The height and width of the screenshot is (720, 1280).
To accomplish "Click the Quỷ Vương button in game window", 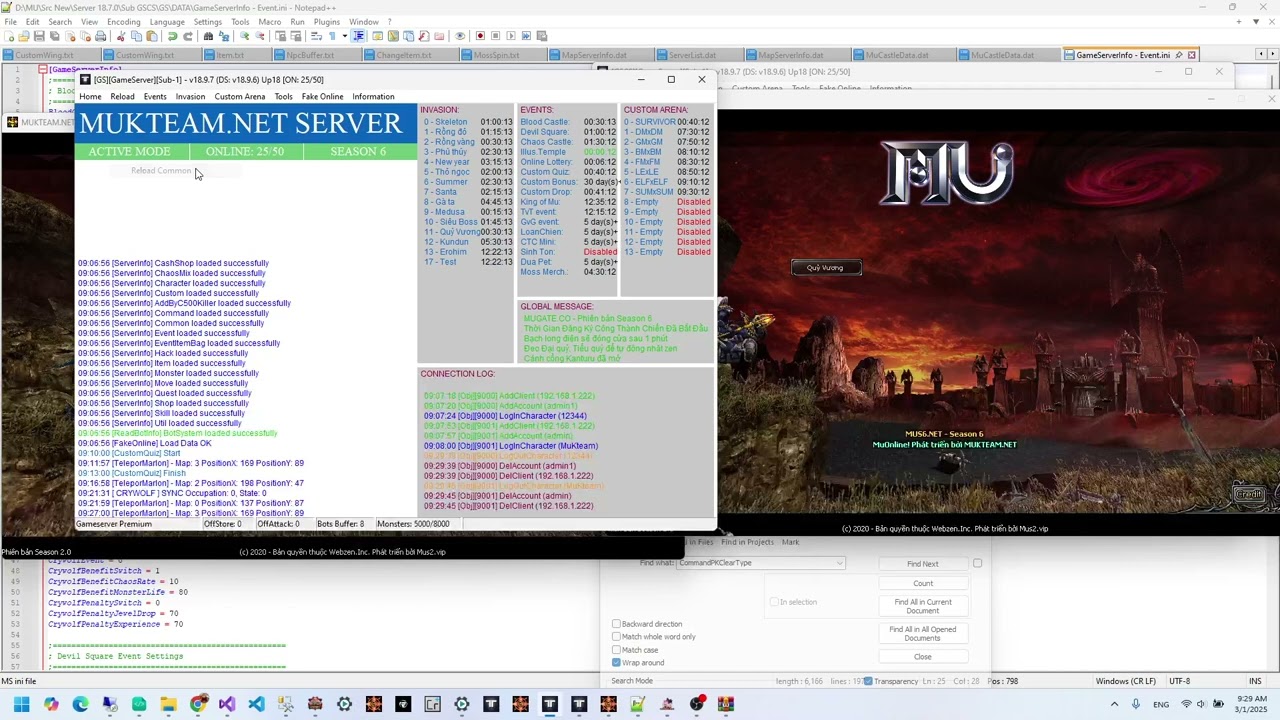I will click(x=826, y=268).
